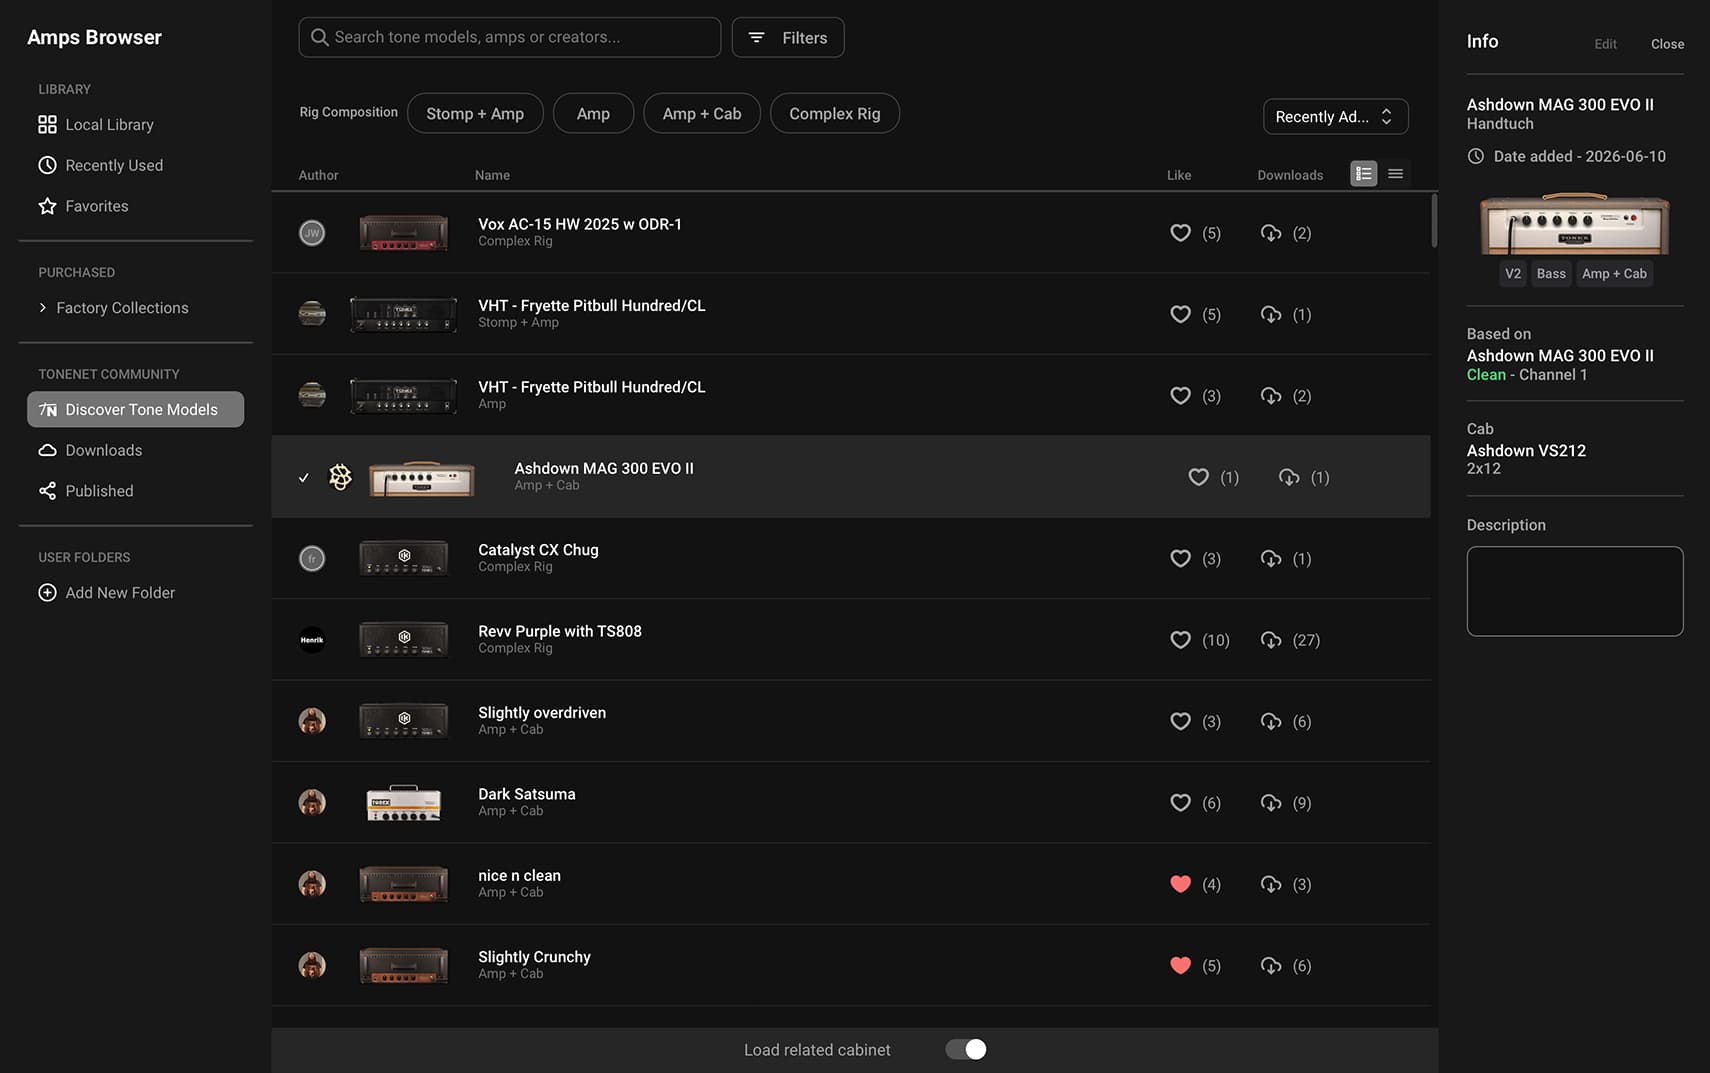Screen dimensions: 1710x1073
Task: Open the Recently Added sort dropdown
Action: click(1335, 116)
